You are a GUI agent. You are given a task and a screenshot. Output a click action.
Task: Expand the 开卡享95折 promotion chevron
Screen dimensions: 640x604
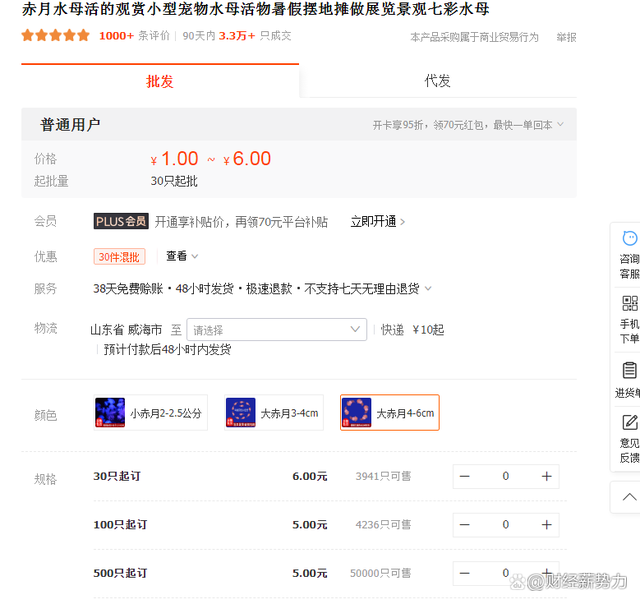[x=561, y=124]
